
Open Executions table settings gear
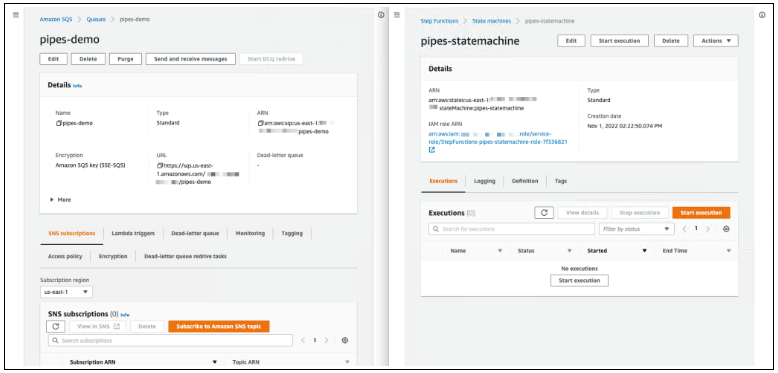click(x=726, y=229)
